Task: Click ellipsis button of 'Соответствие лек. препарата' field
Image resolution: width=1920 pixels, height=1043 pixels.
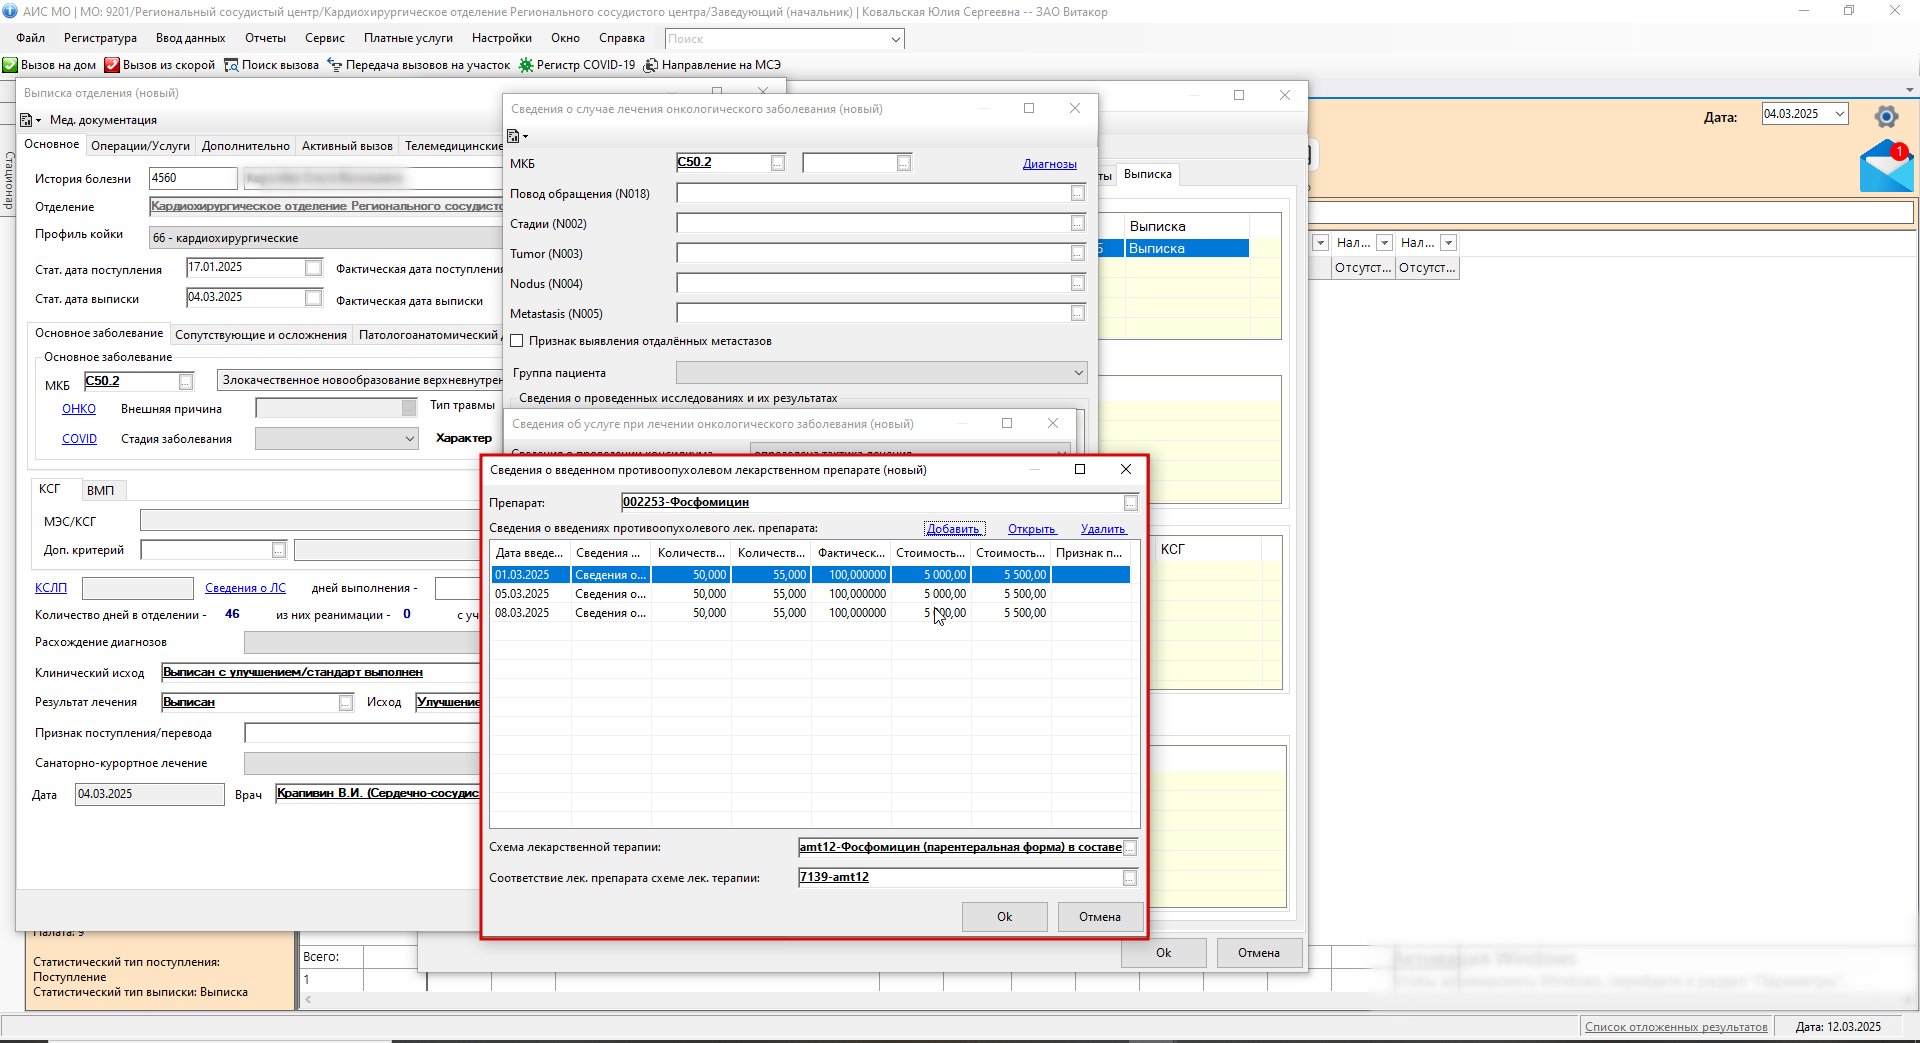Action: [1130, 878]
